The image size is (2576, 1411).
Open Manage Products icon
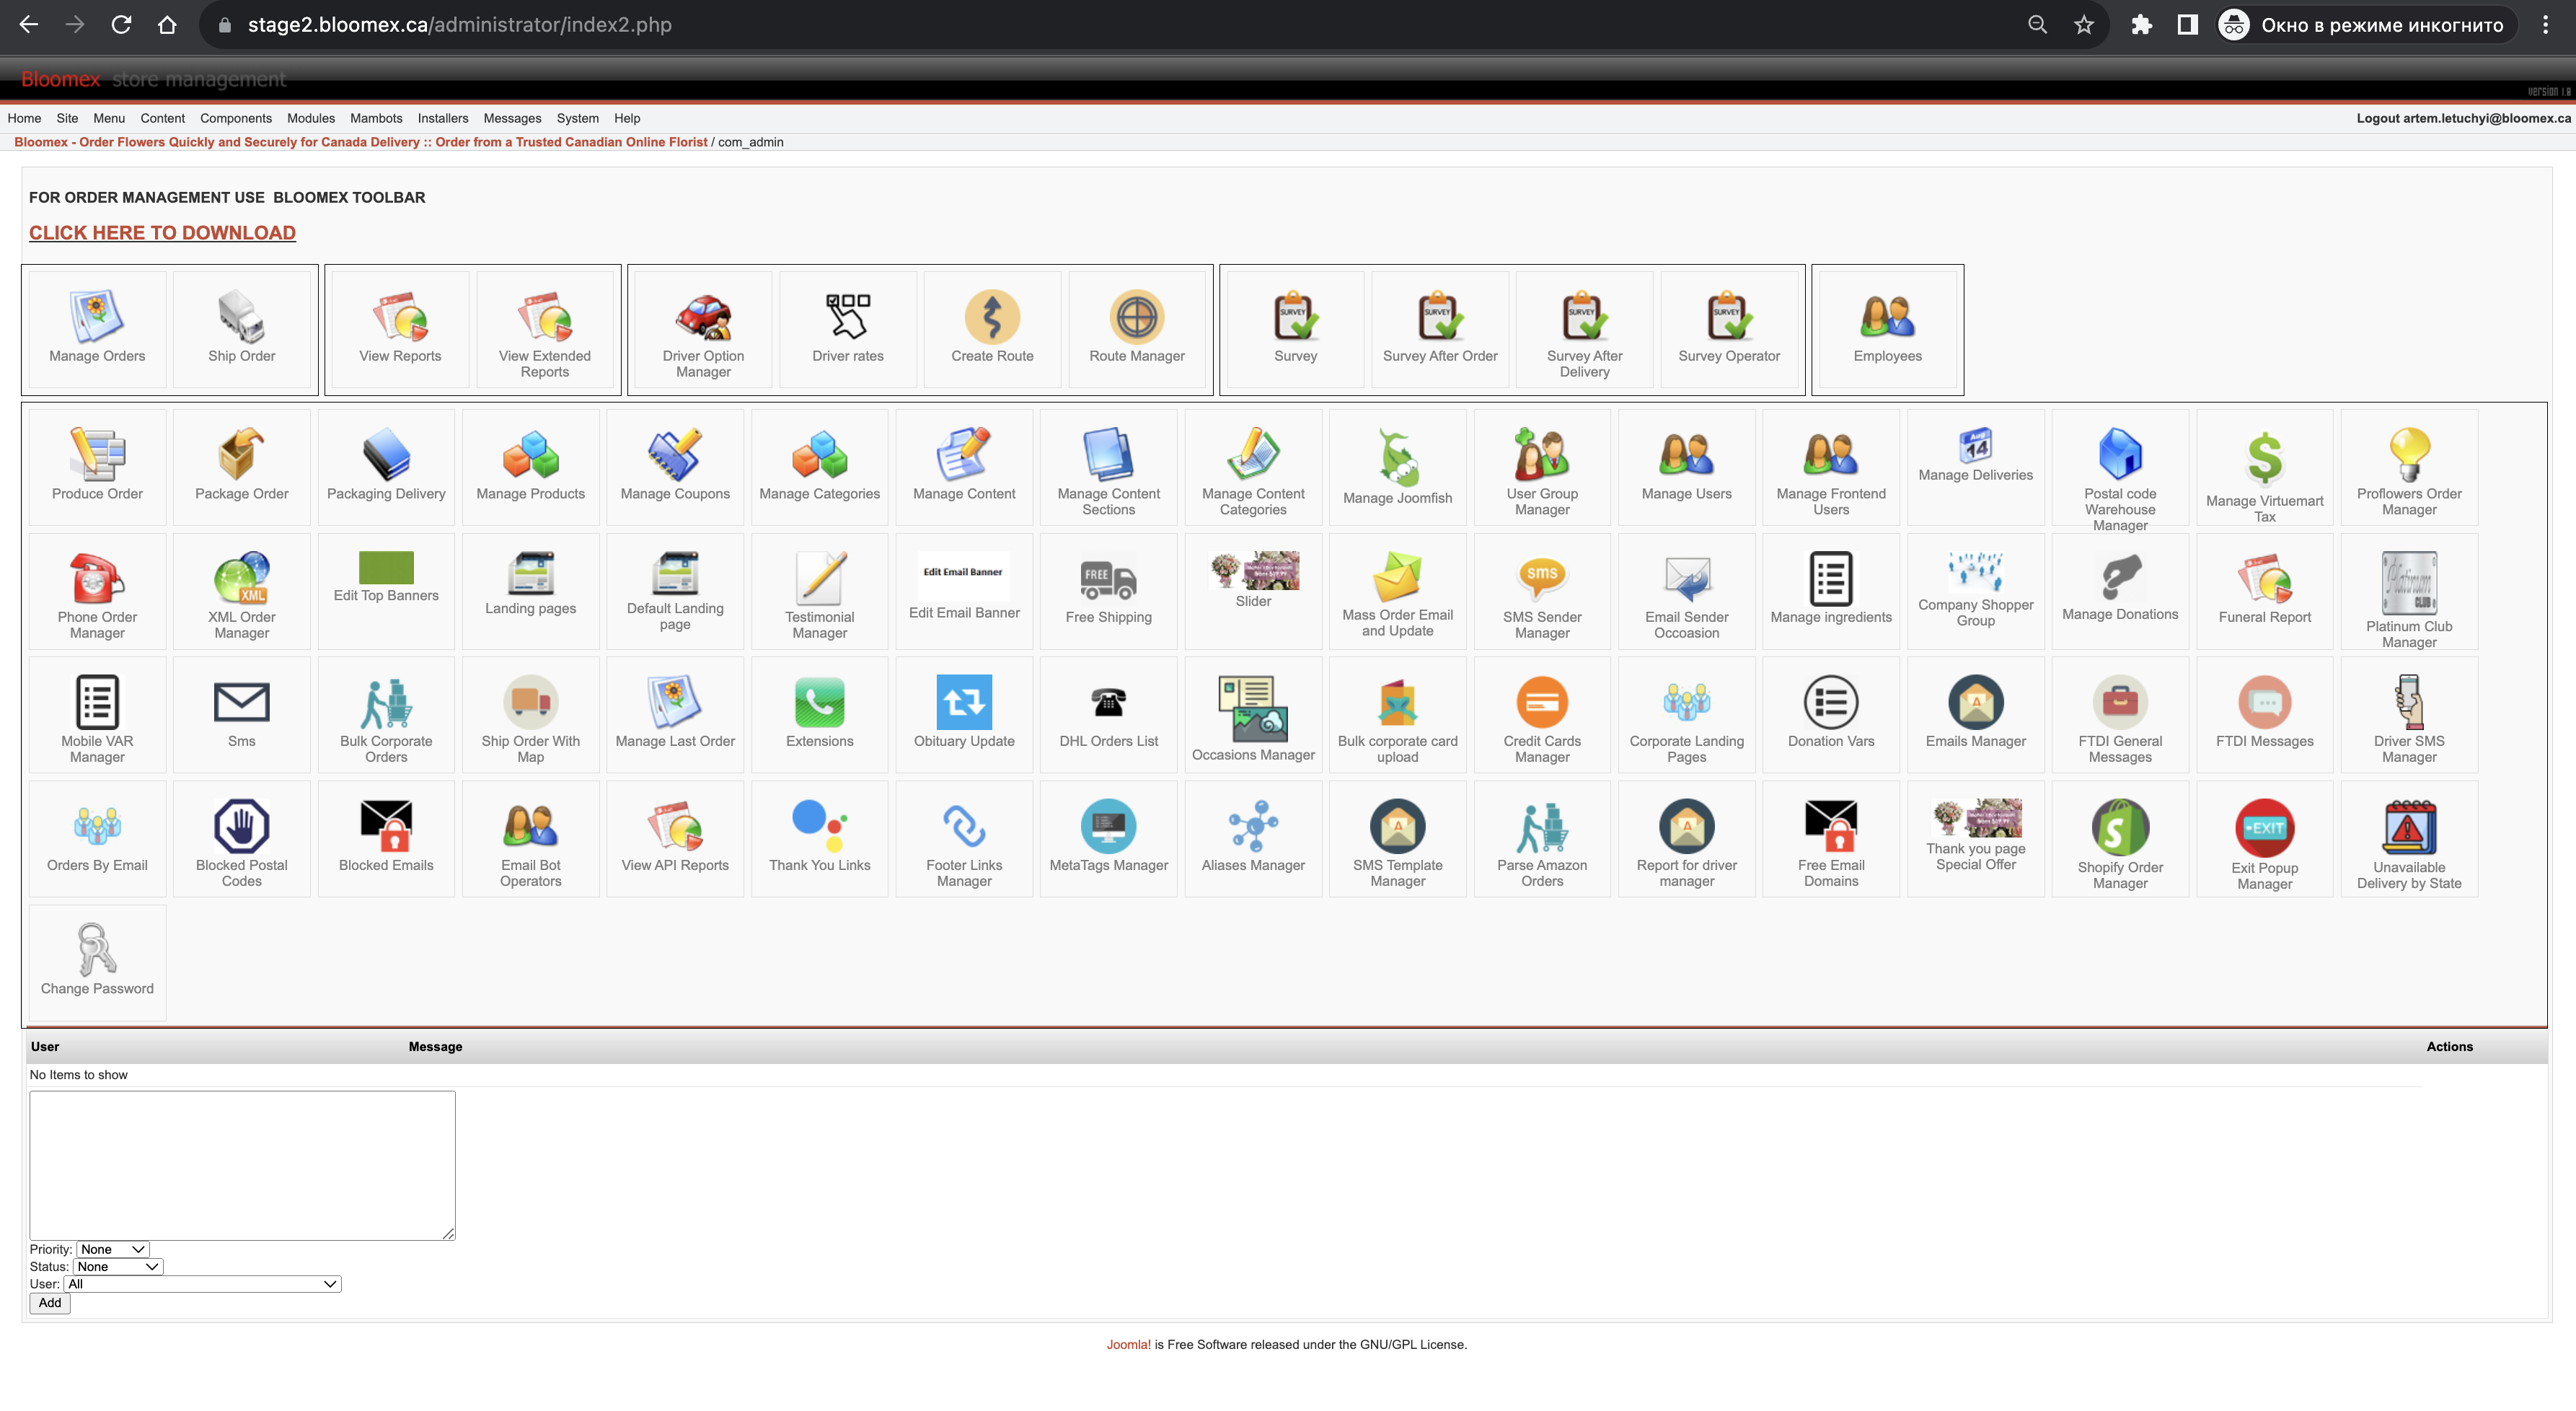[530, 454]
